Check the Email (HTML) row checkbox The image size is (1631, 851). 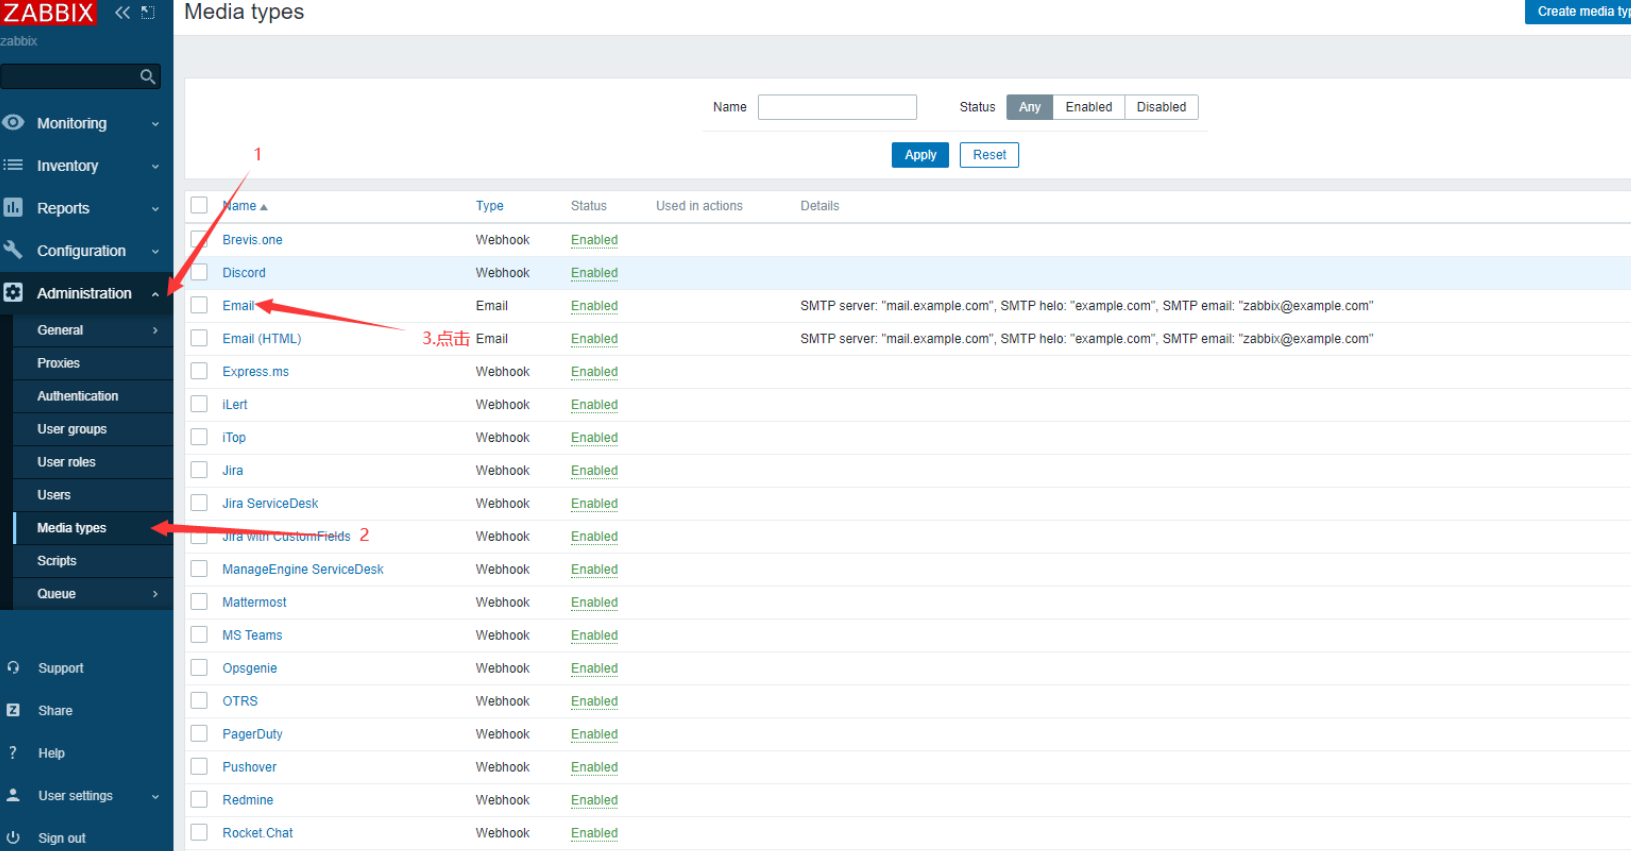199,338
